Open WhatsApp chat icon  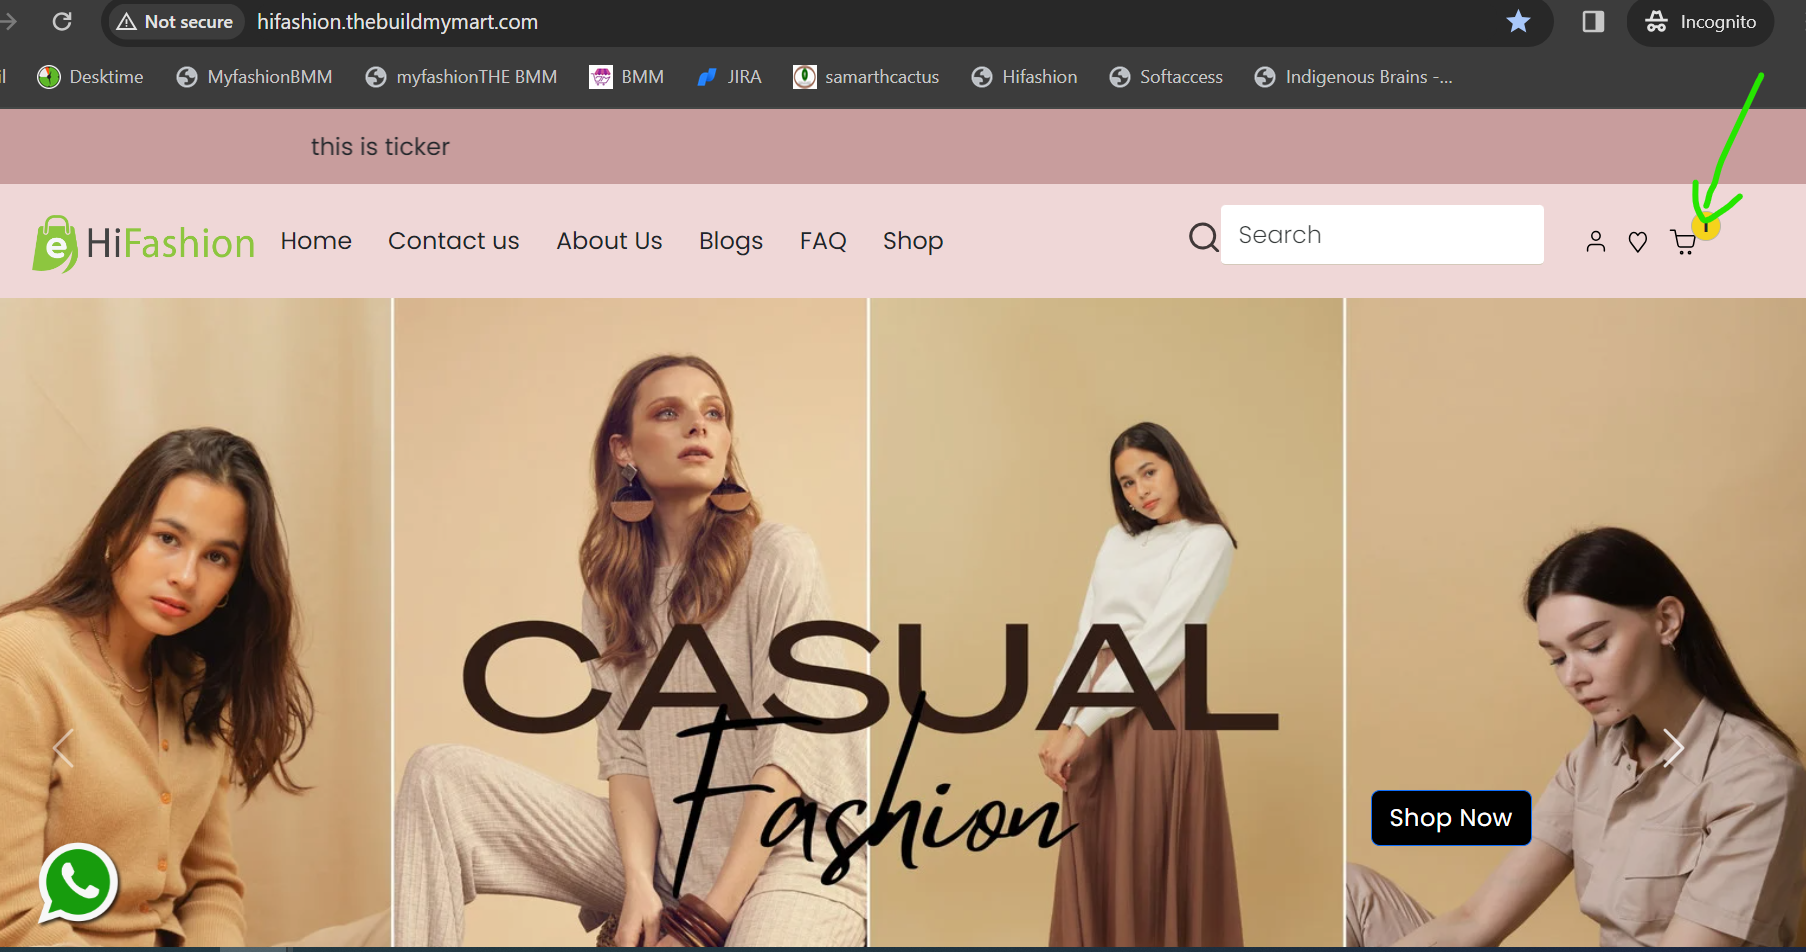pos(78,883)
